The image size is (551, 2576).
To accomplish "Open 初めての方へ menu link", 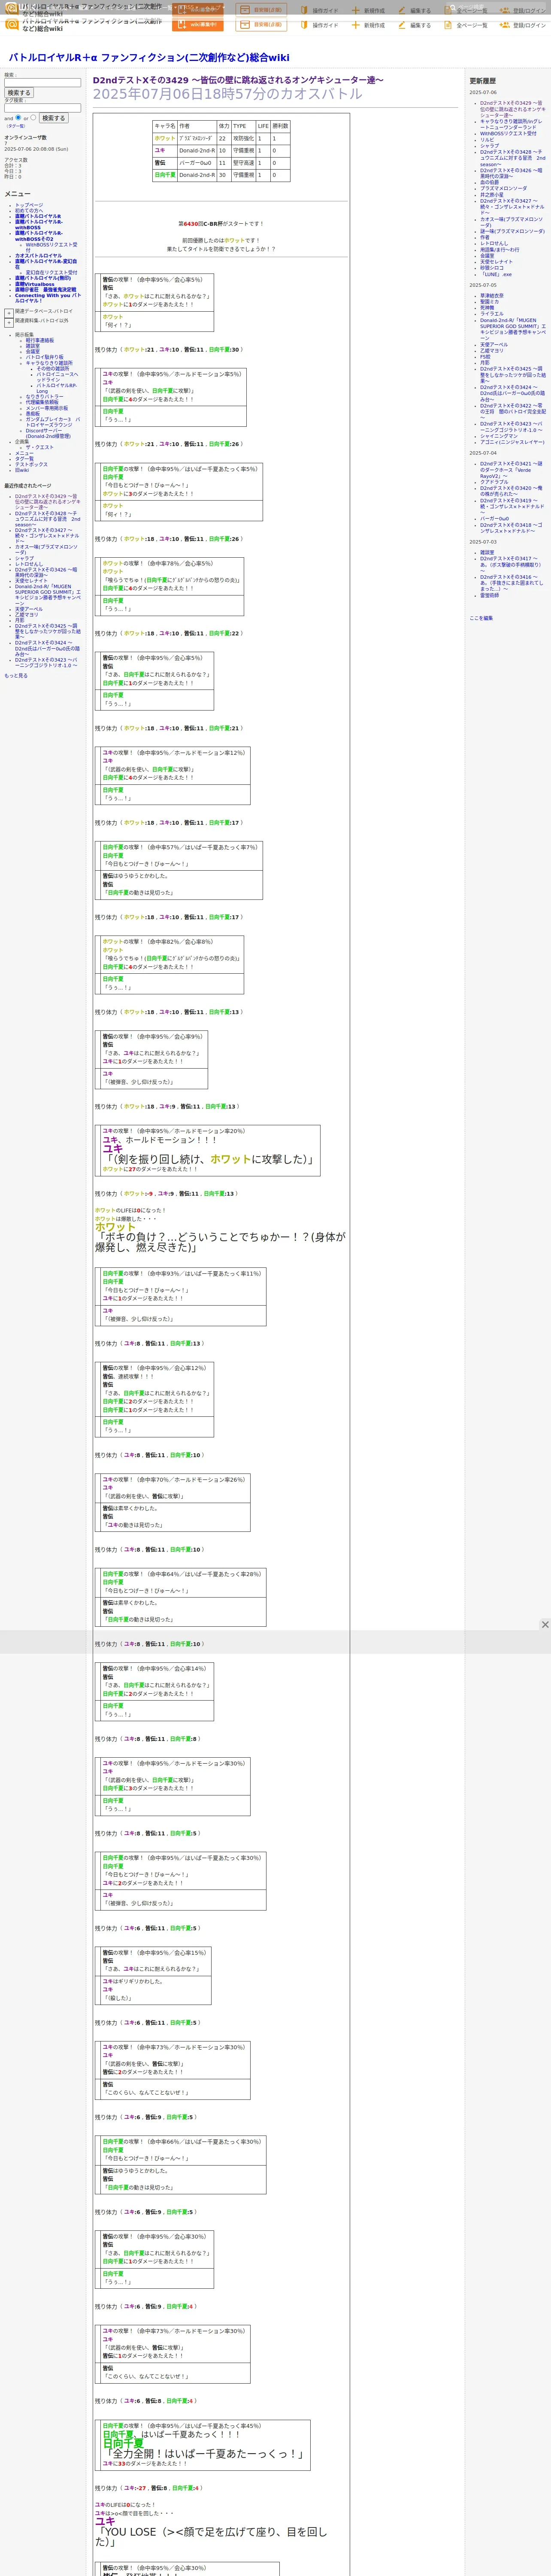I will [29, 211].
